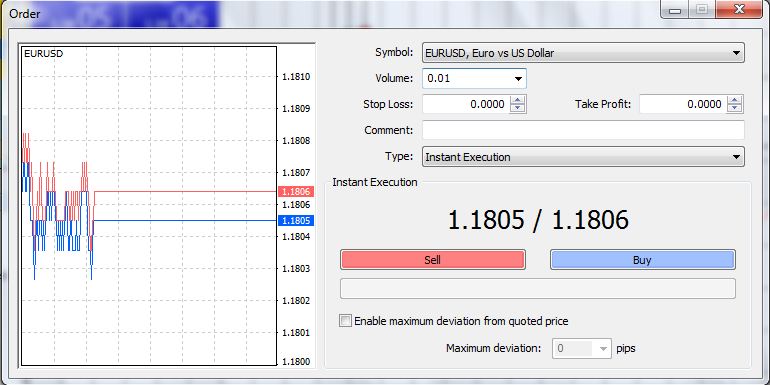The image size is (770, 385).
Task: Maximize the Order window
Action: click(x=702, y=9)
